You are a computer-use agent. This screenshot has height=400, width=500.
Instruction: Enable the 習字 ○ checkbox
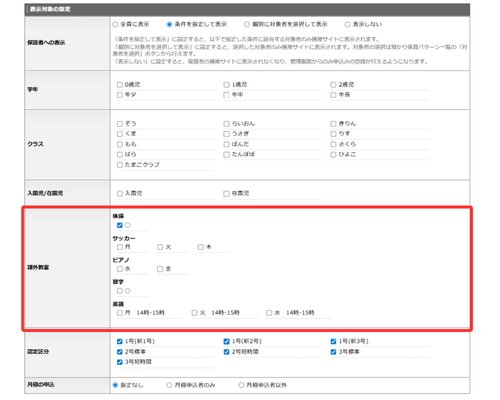click(120, 291)
